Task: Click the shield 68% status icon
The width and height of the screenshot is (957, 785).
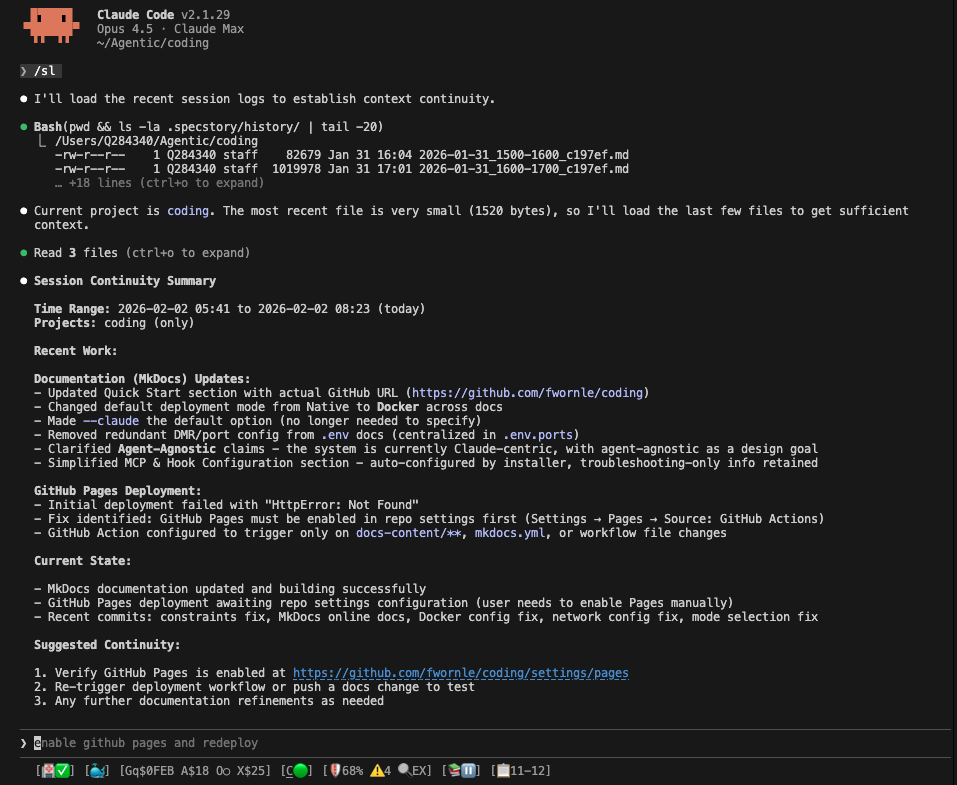Action: tap(345, 771)
